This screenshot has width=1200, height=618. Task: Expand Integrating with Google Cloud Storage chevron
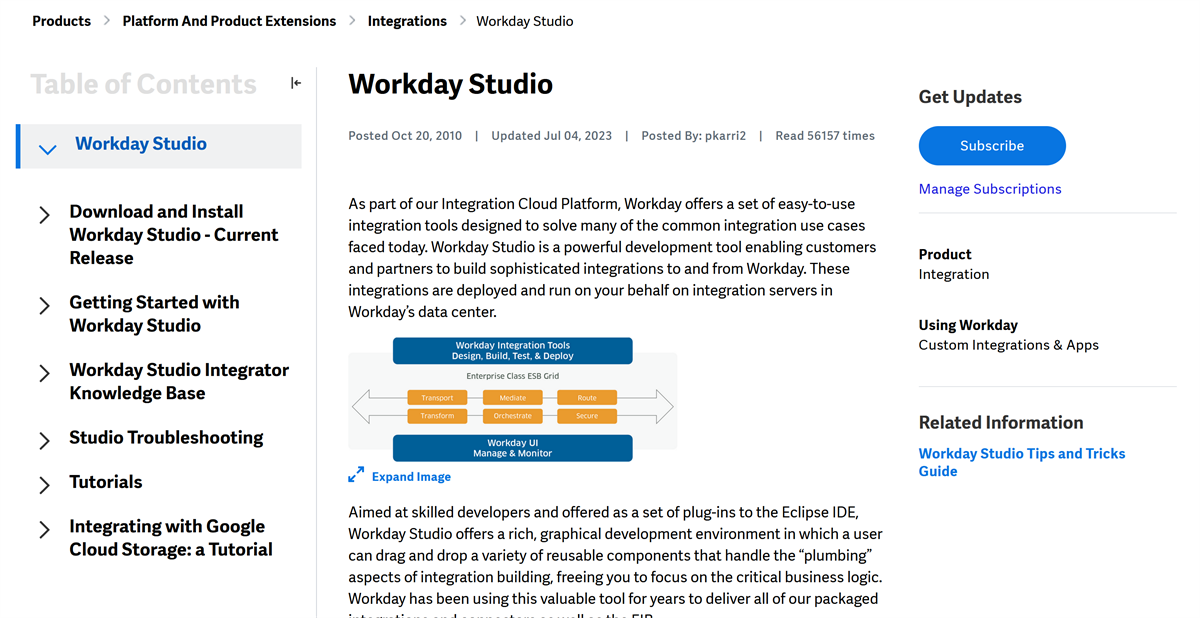point(44,530)
